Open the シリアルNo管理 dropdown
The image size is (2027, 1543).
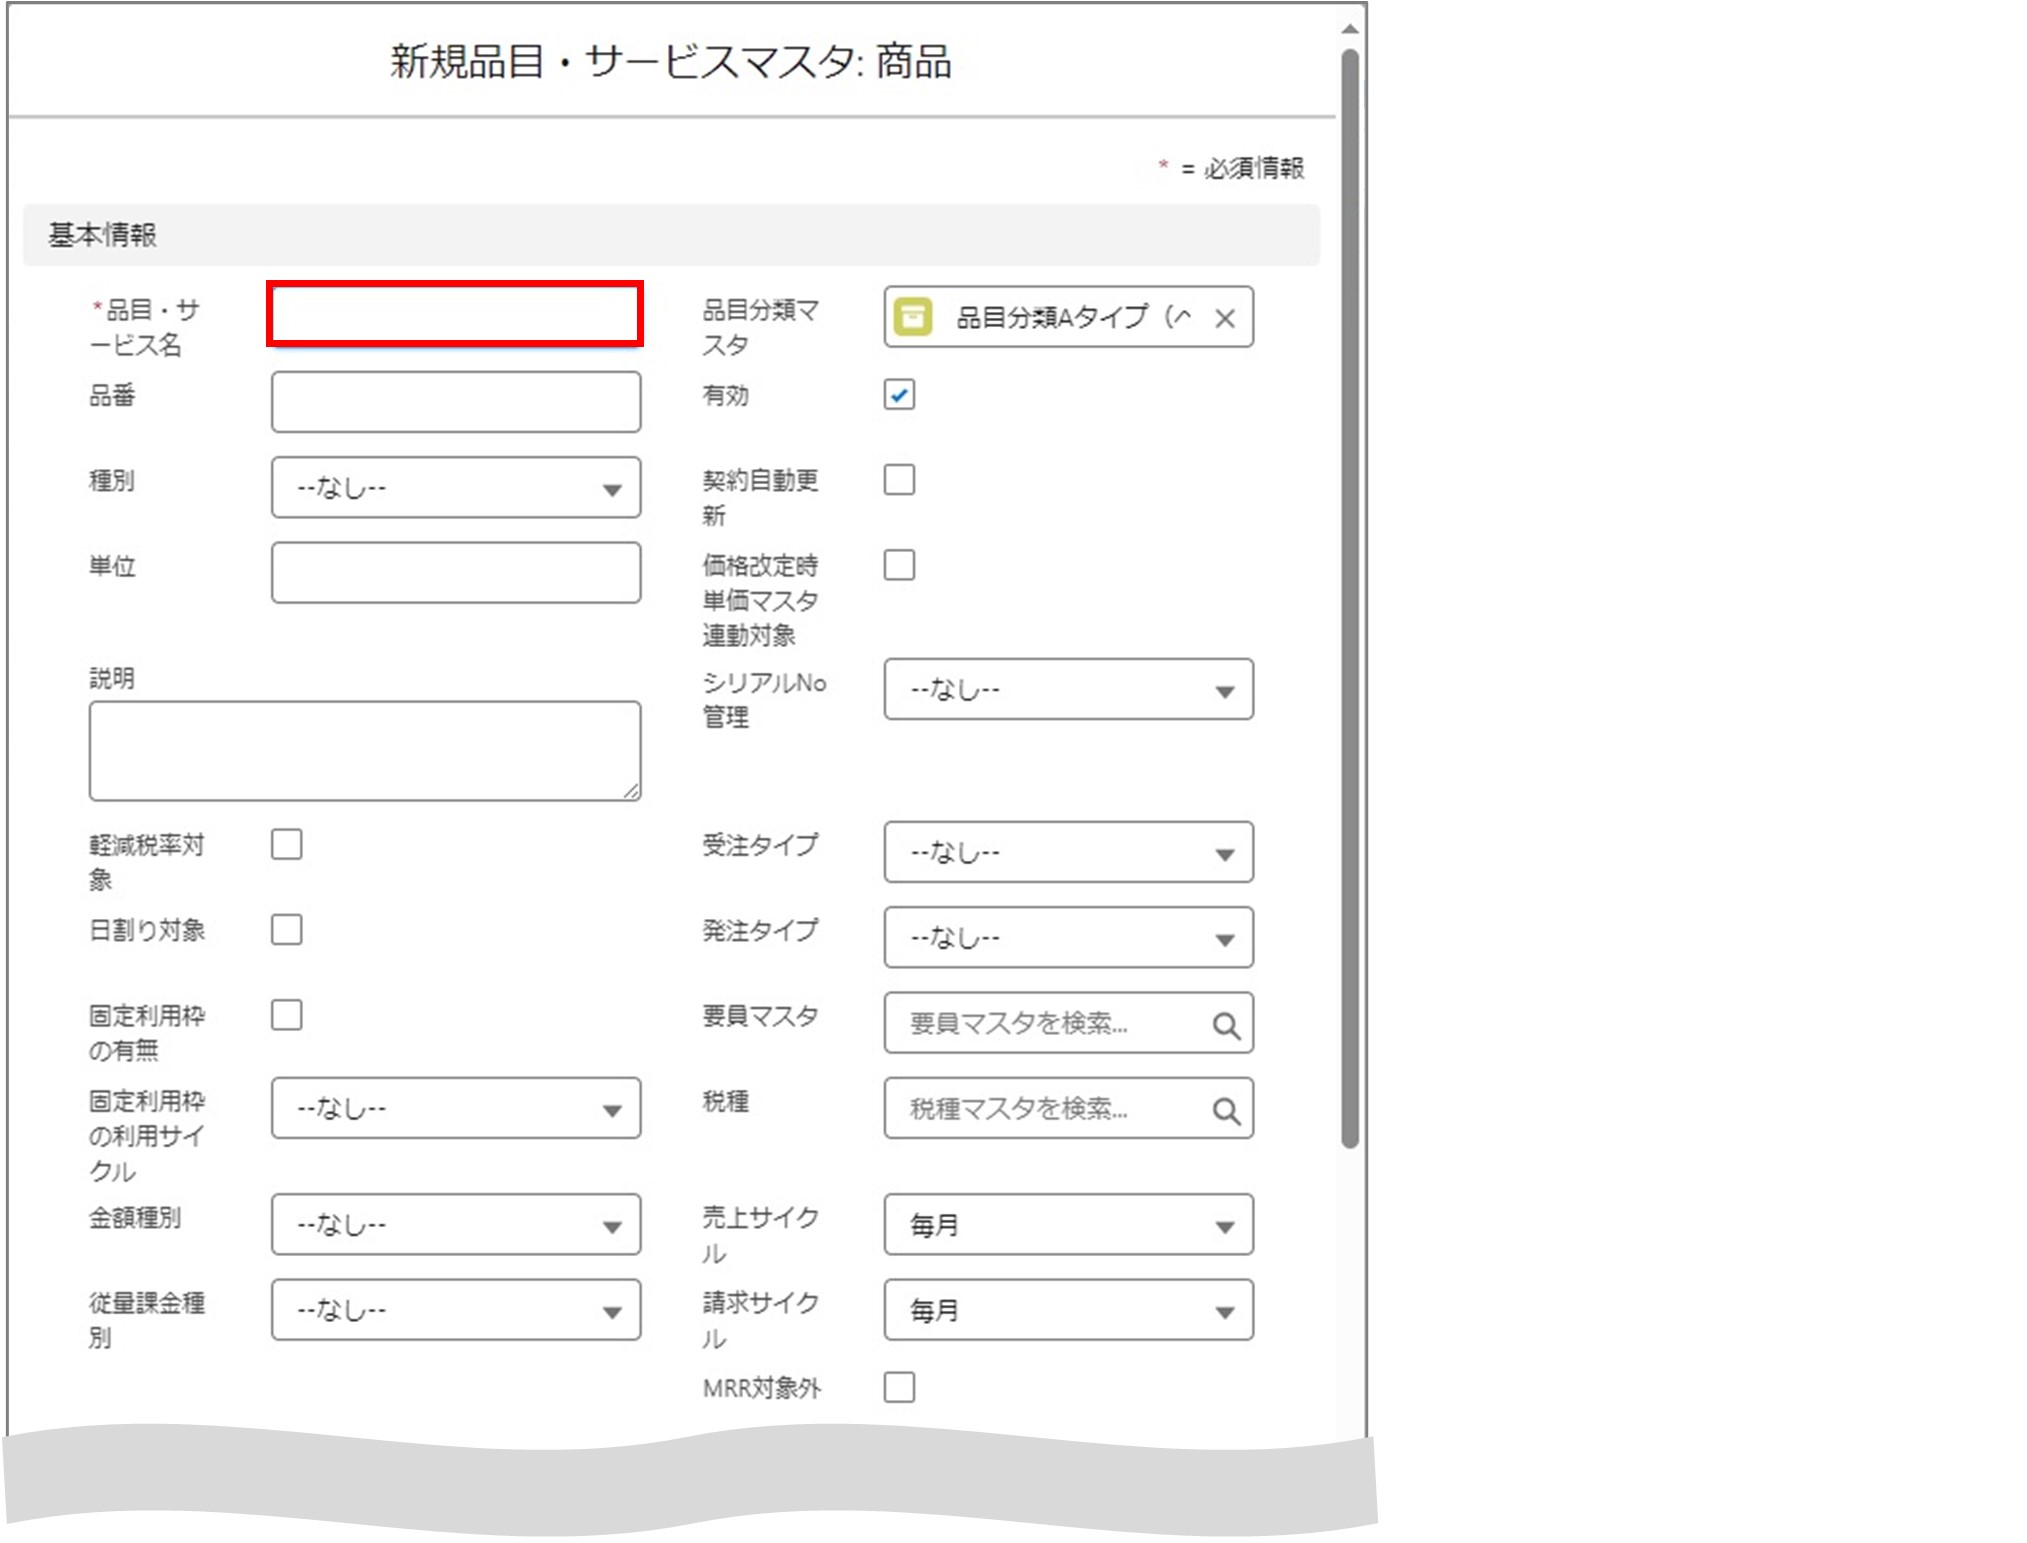(1068, 689)
